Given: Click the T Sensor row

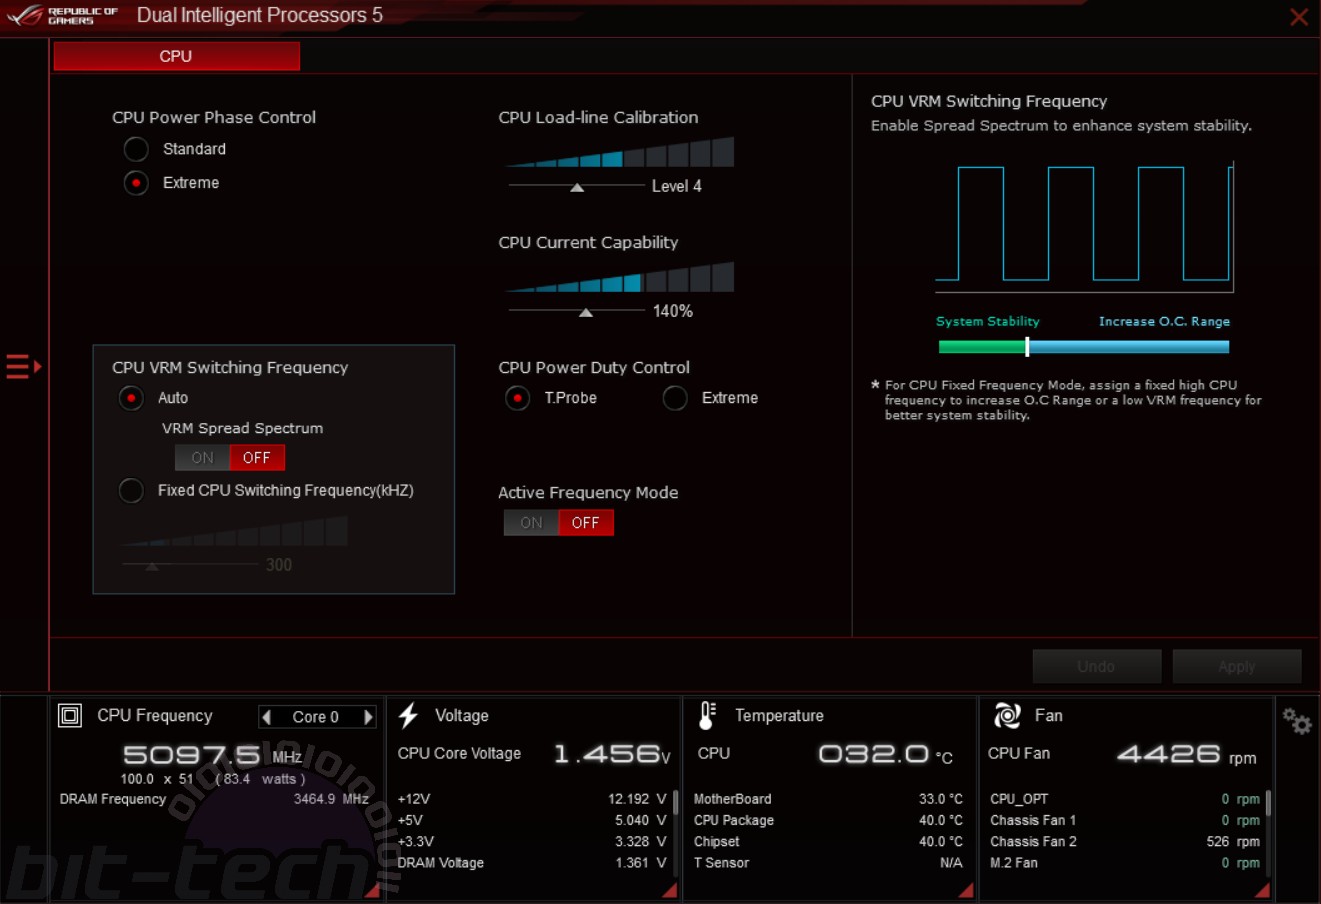Looking at the screenshot, I should coord(828,862).
